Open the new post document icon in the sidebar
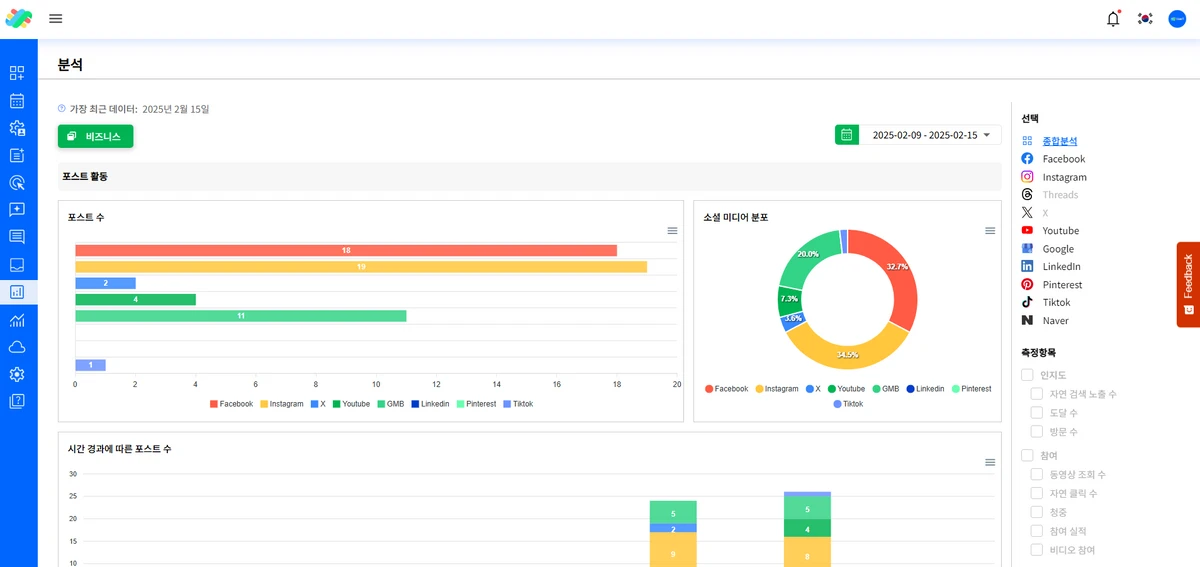Image resolution: width=1200 pixels, height=567 pixels. point(17,155)
